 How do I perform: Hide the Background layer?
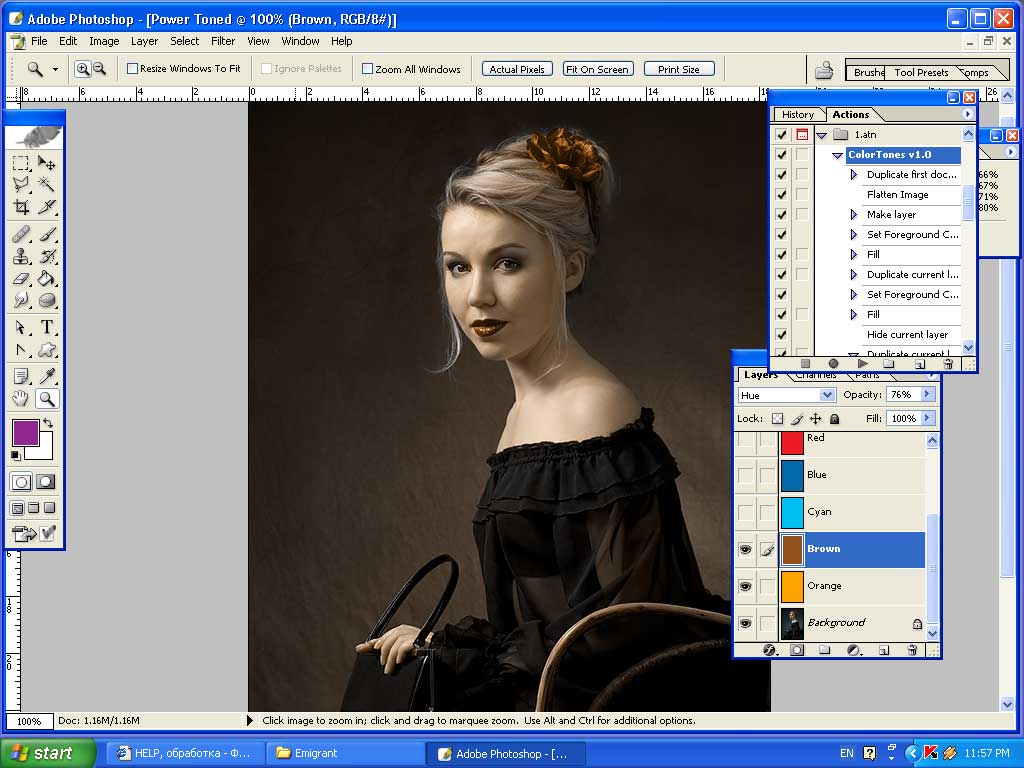click(x=745, y=623)
